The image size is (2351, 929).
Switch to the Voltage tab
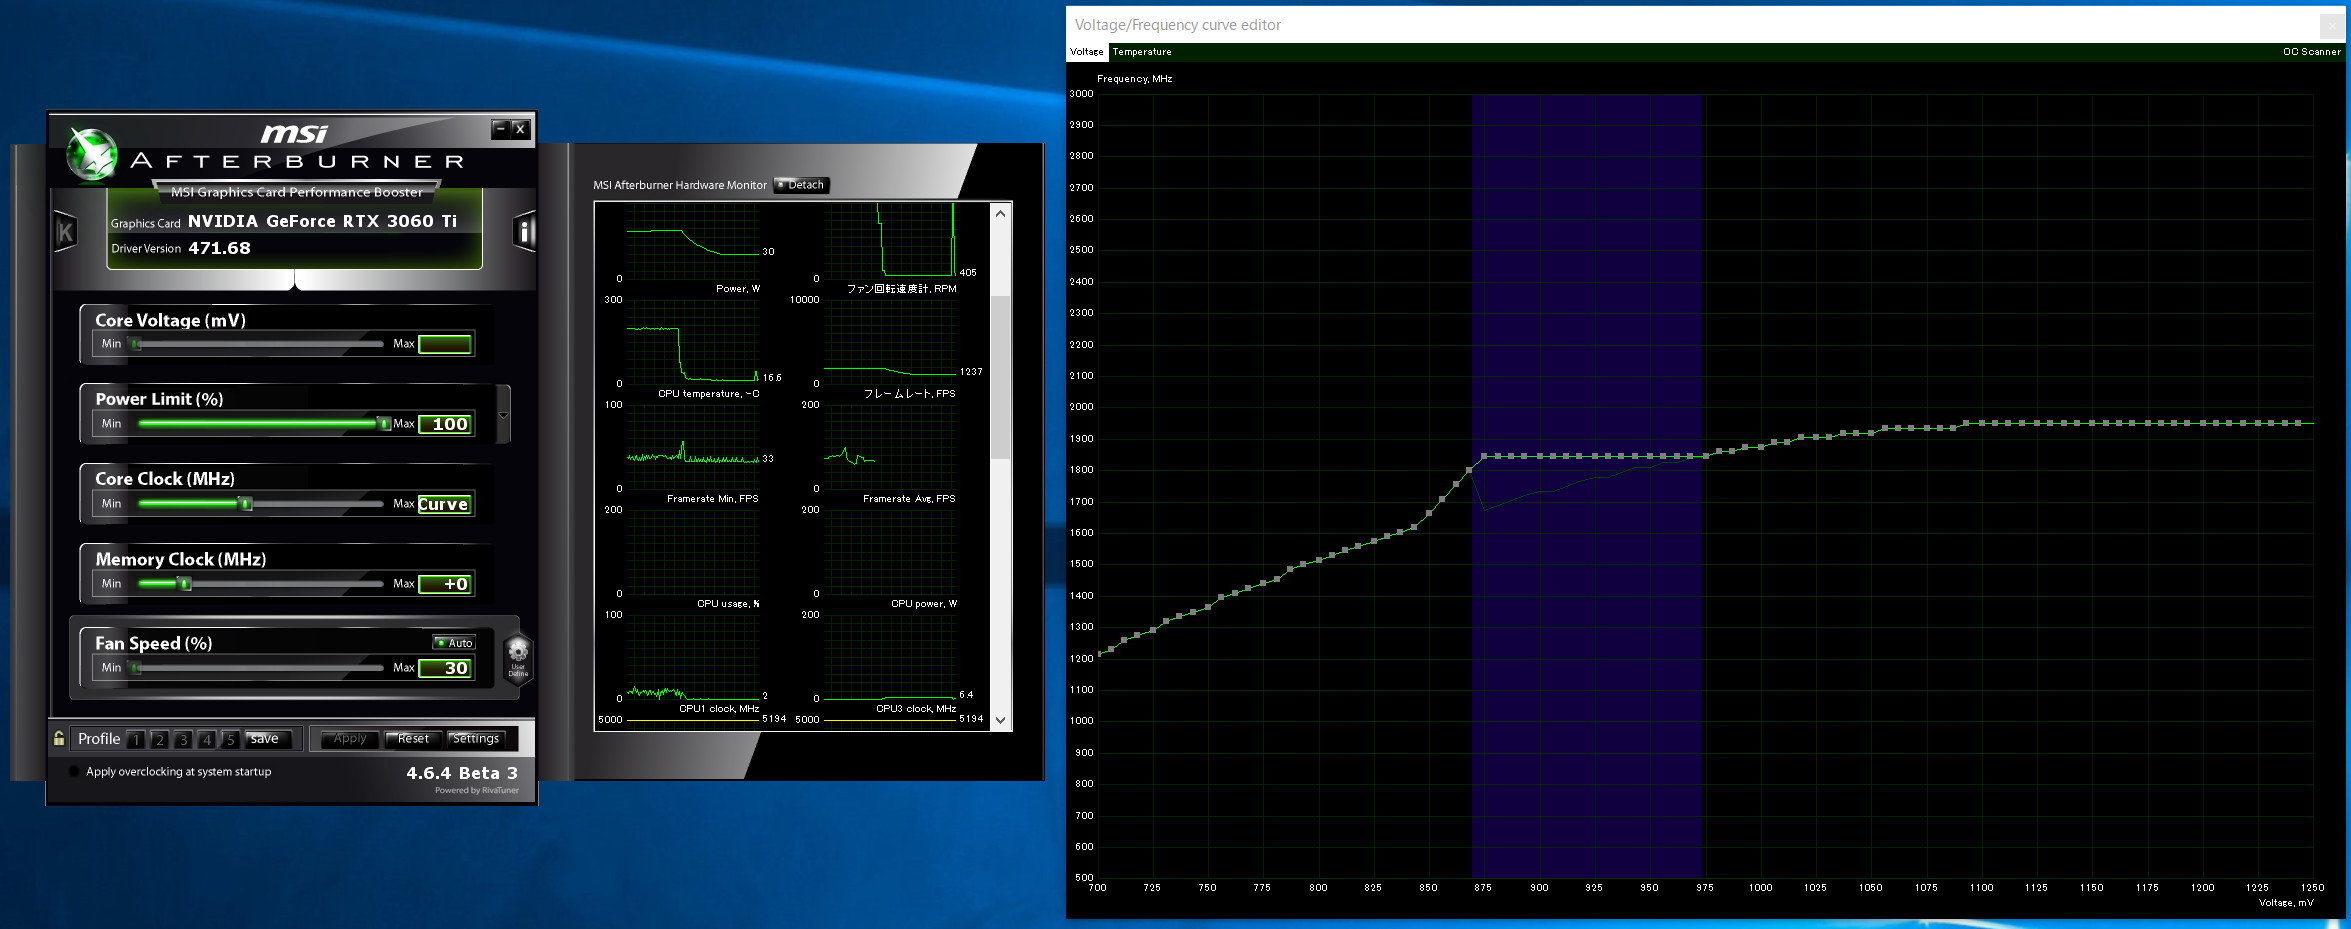pos(1087,52)
